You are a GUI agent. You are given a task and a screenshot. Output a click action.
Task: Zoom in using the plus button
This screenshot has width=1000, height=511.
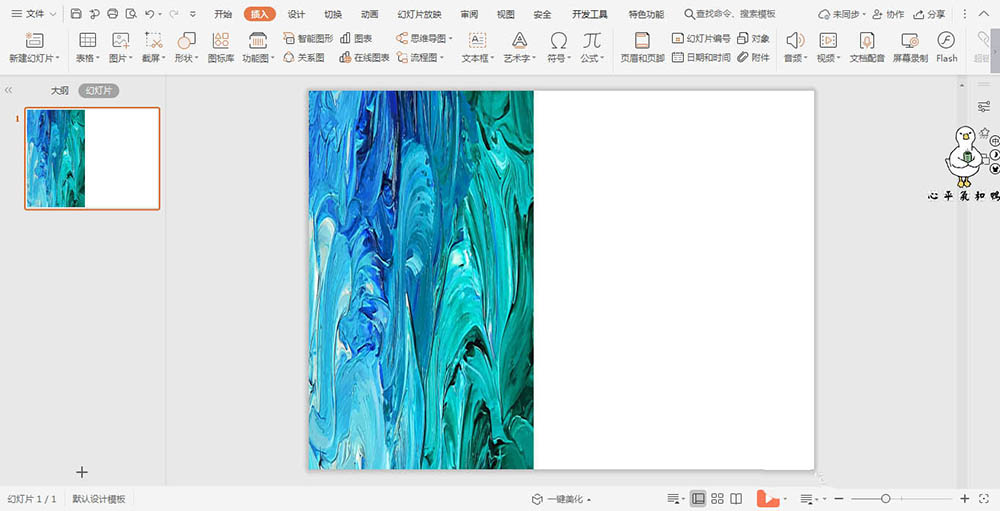tap(965, 499)
